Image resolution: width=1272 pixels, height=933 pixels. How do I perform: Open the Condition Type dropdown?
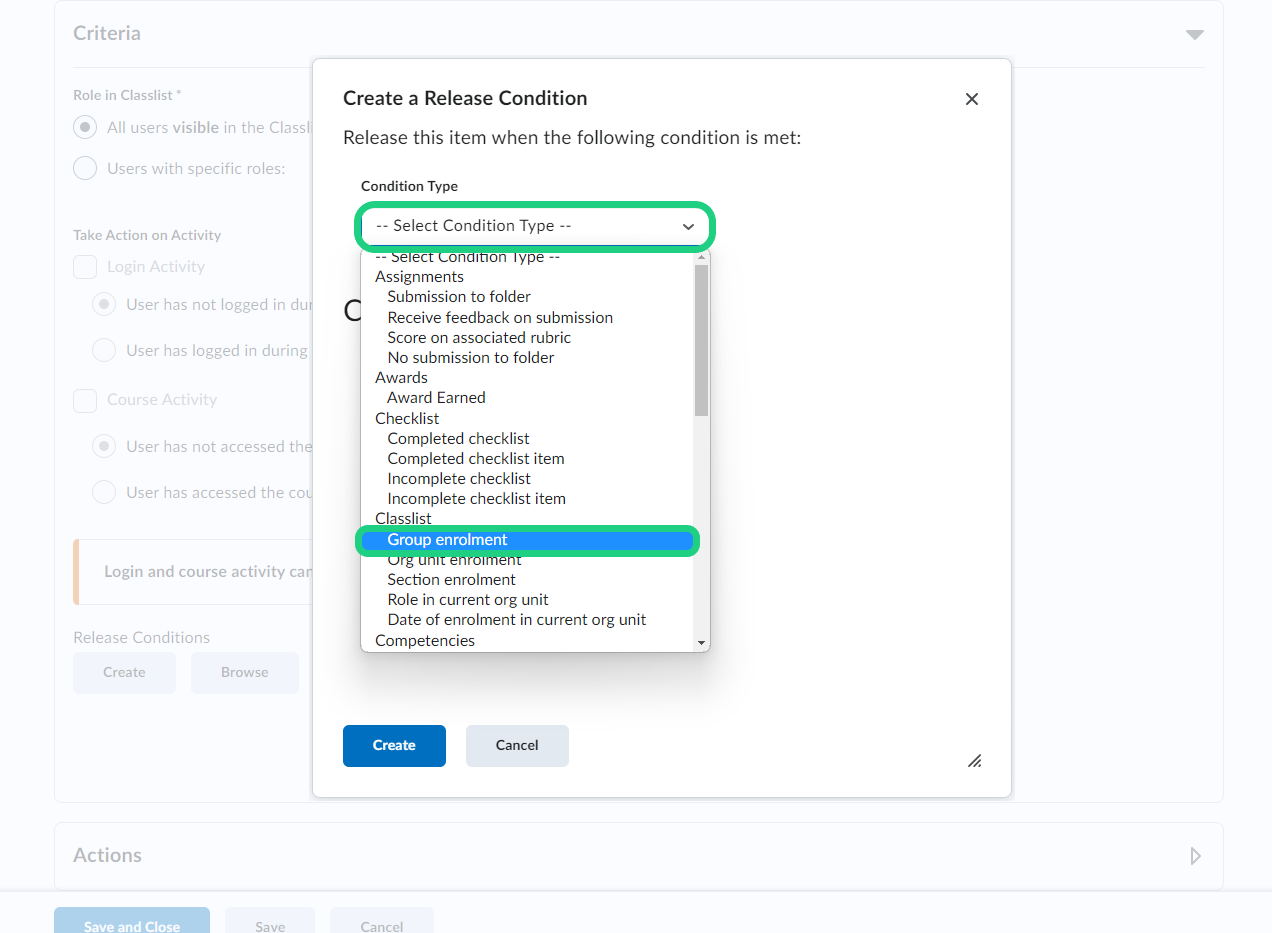(535, 226)
